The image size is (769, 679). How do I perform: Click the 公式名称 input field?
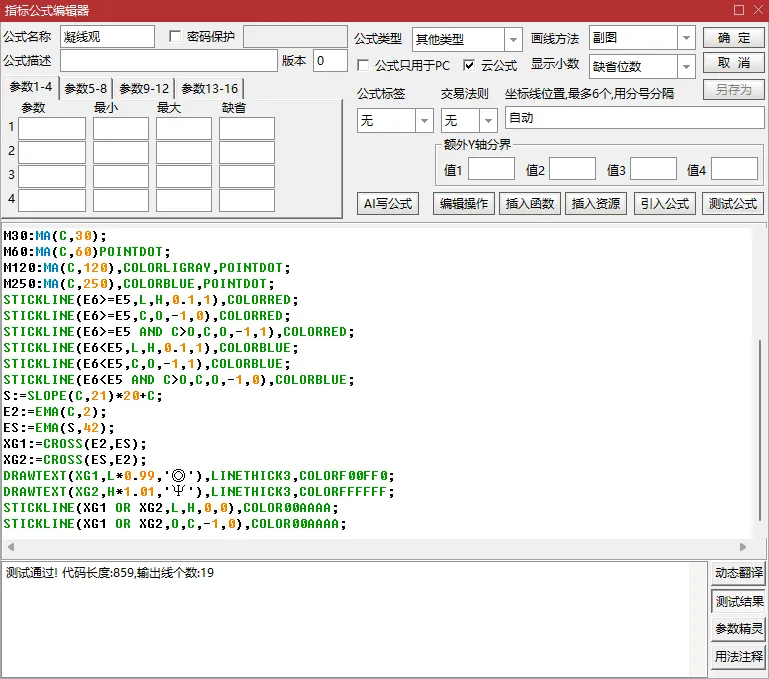107,37
